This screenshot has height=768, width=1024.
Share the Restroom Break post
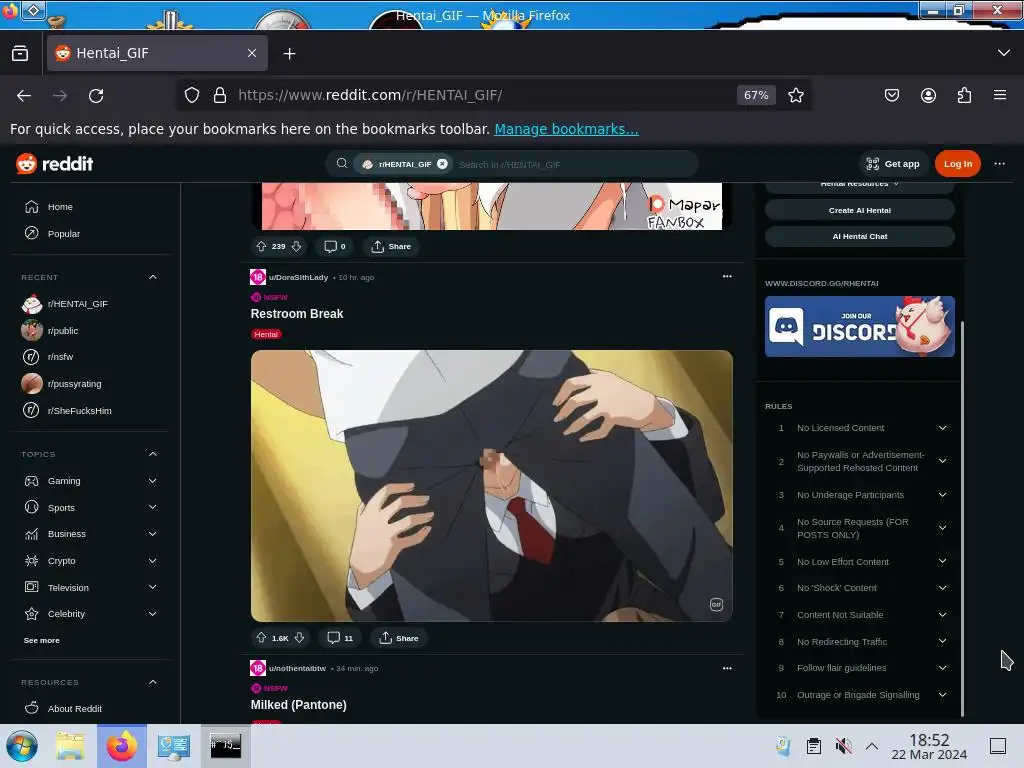coord(399,637)
